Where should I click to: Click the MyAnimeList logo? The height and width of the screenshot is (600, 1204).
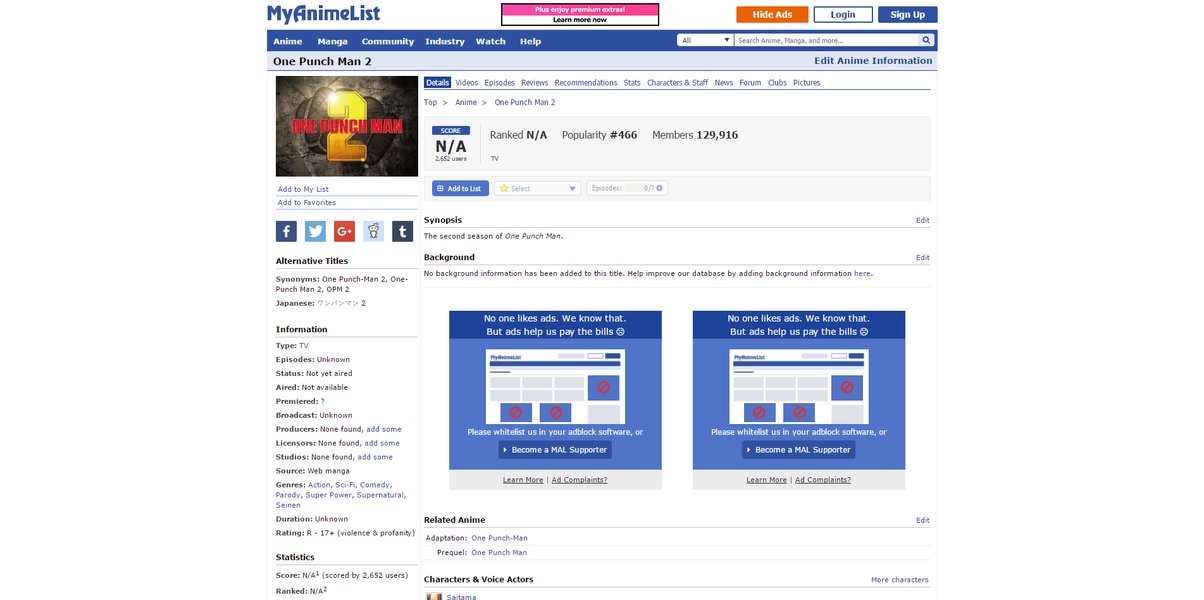(x=323, y=14)
